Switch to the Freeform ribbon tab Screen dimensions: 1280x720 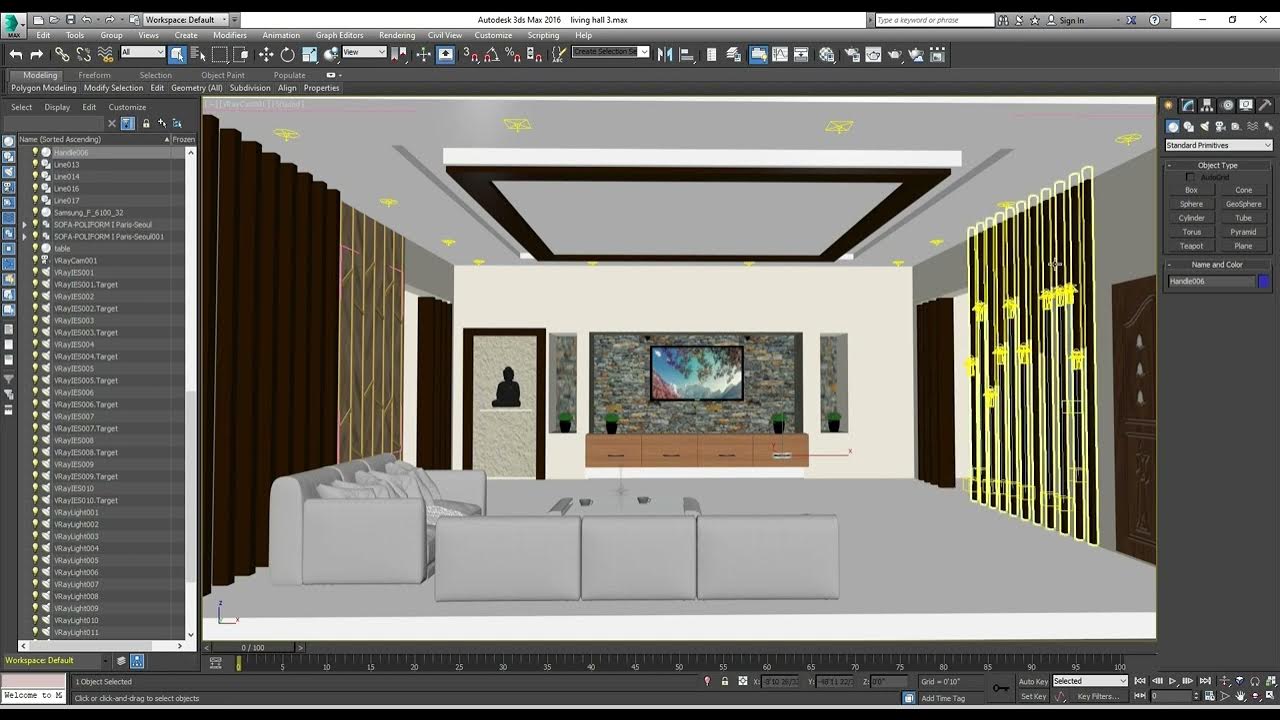[x=95, y=75]
